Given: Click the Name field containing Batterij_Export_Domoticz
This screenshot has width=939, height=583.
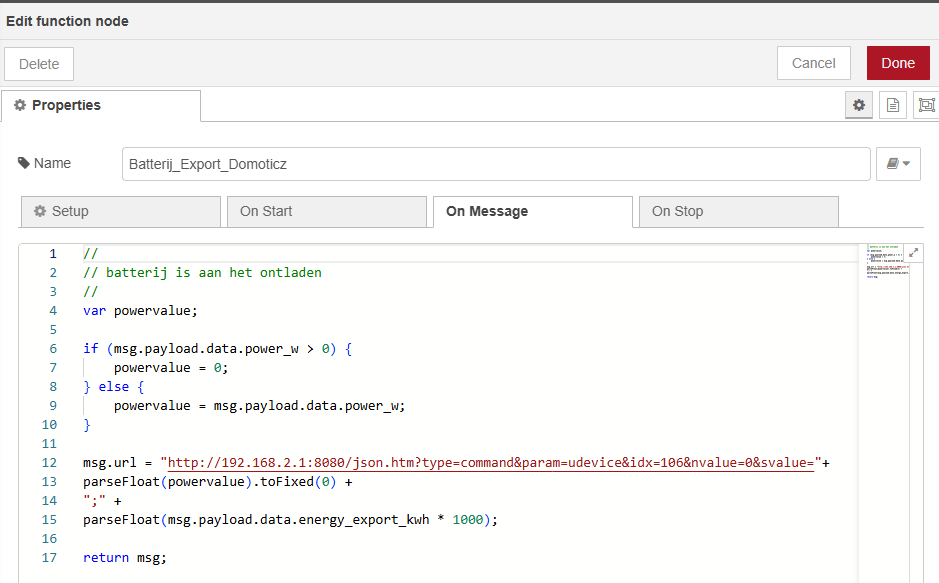Looking at the screenshot, I should click(x=495, y=164).
